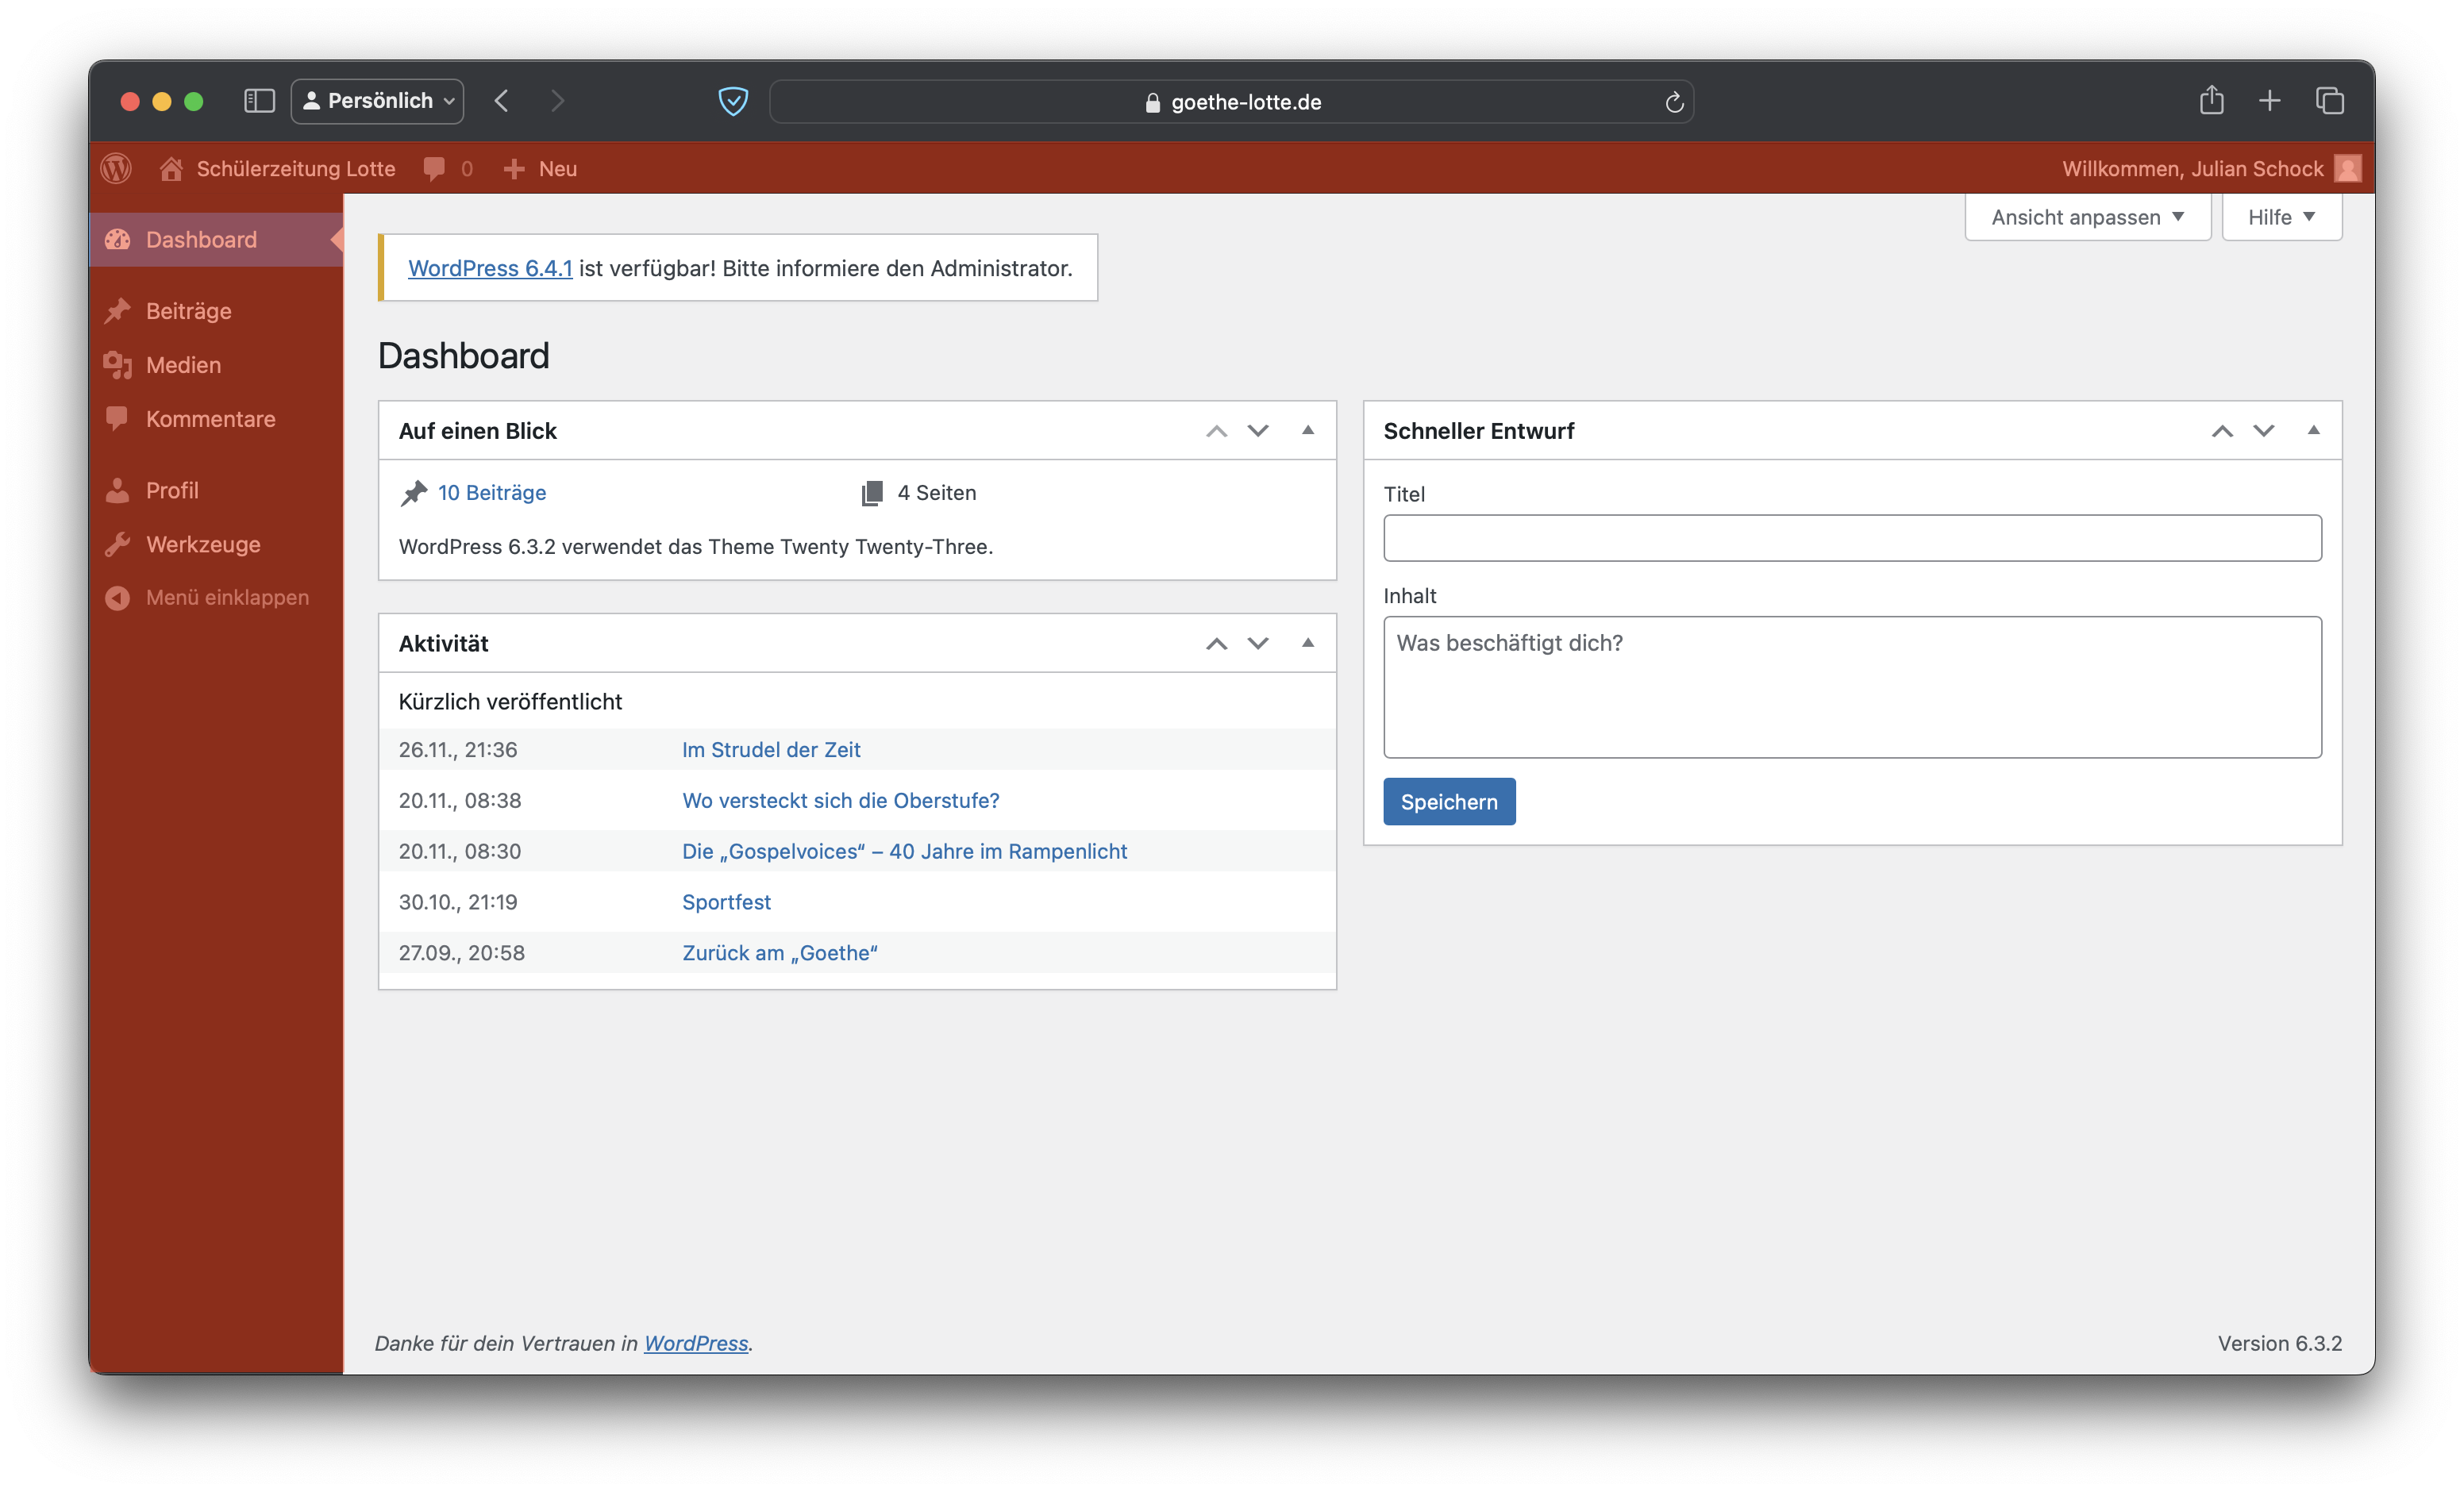Image resolution: width=2464 pixels, height=1492 pixels.
Task: Toggle the Aktivität panel closed
Action: 1307,643
